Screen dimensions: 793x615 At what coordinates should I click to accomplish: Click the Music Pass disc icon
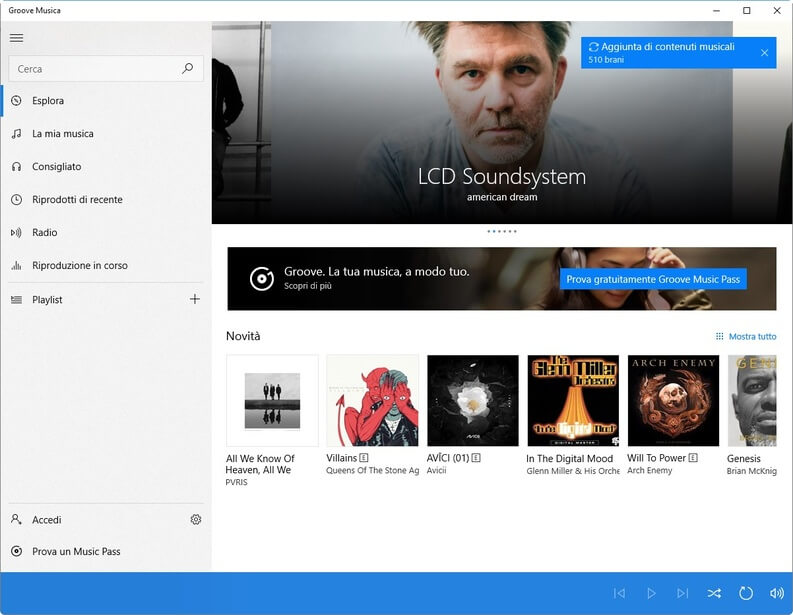[x=17, y=551]
